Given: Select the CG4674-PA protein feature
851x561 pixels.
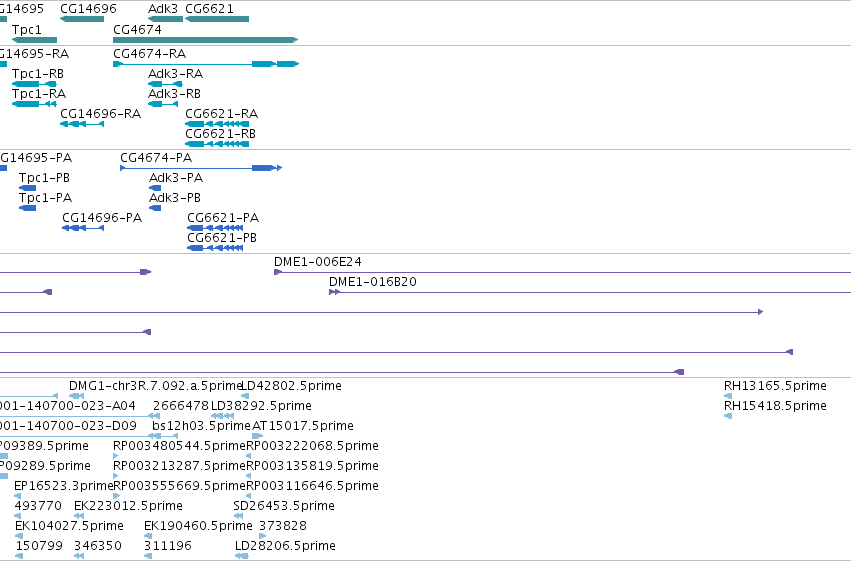Looking at the screenshot, I should (201, 168).
